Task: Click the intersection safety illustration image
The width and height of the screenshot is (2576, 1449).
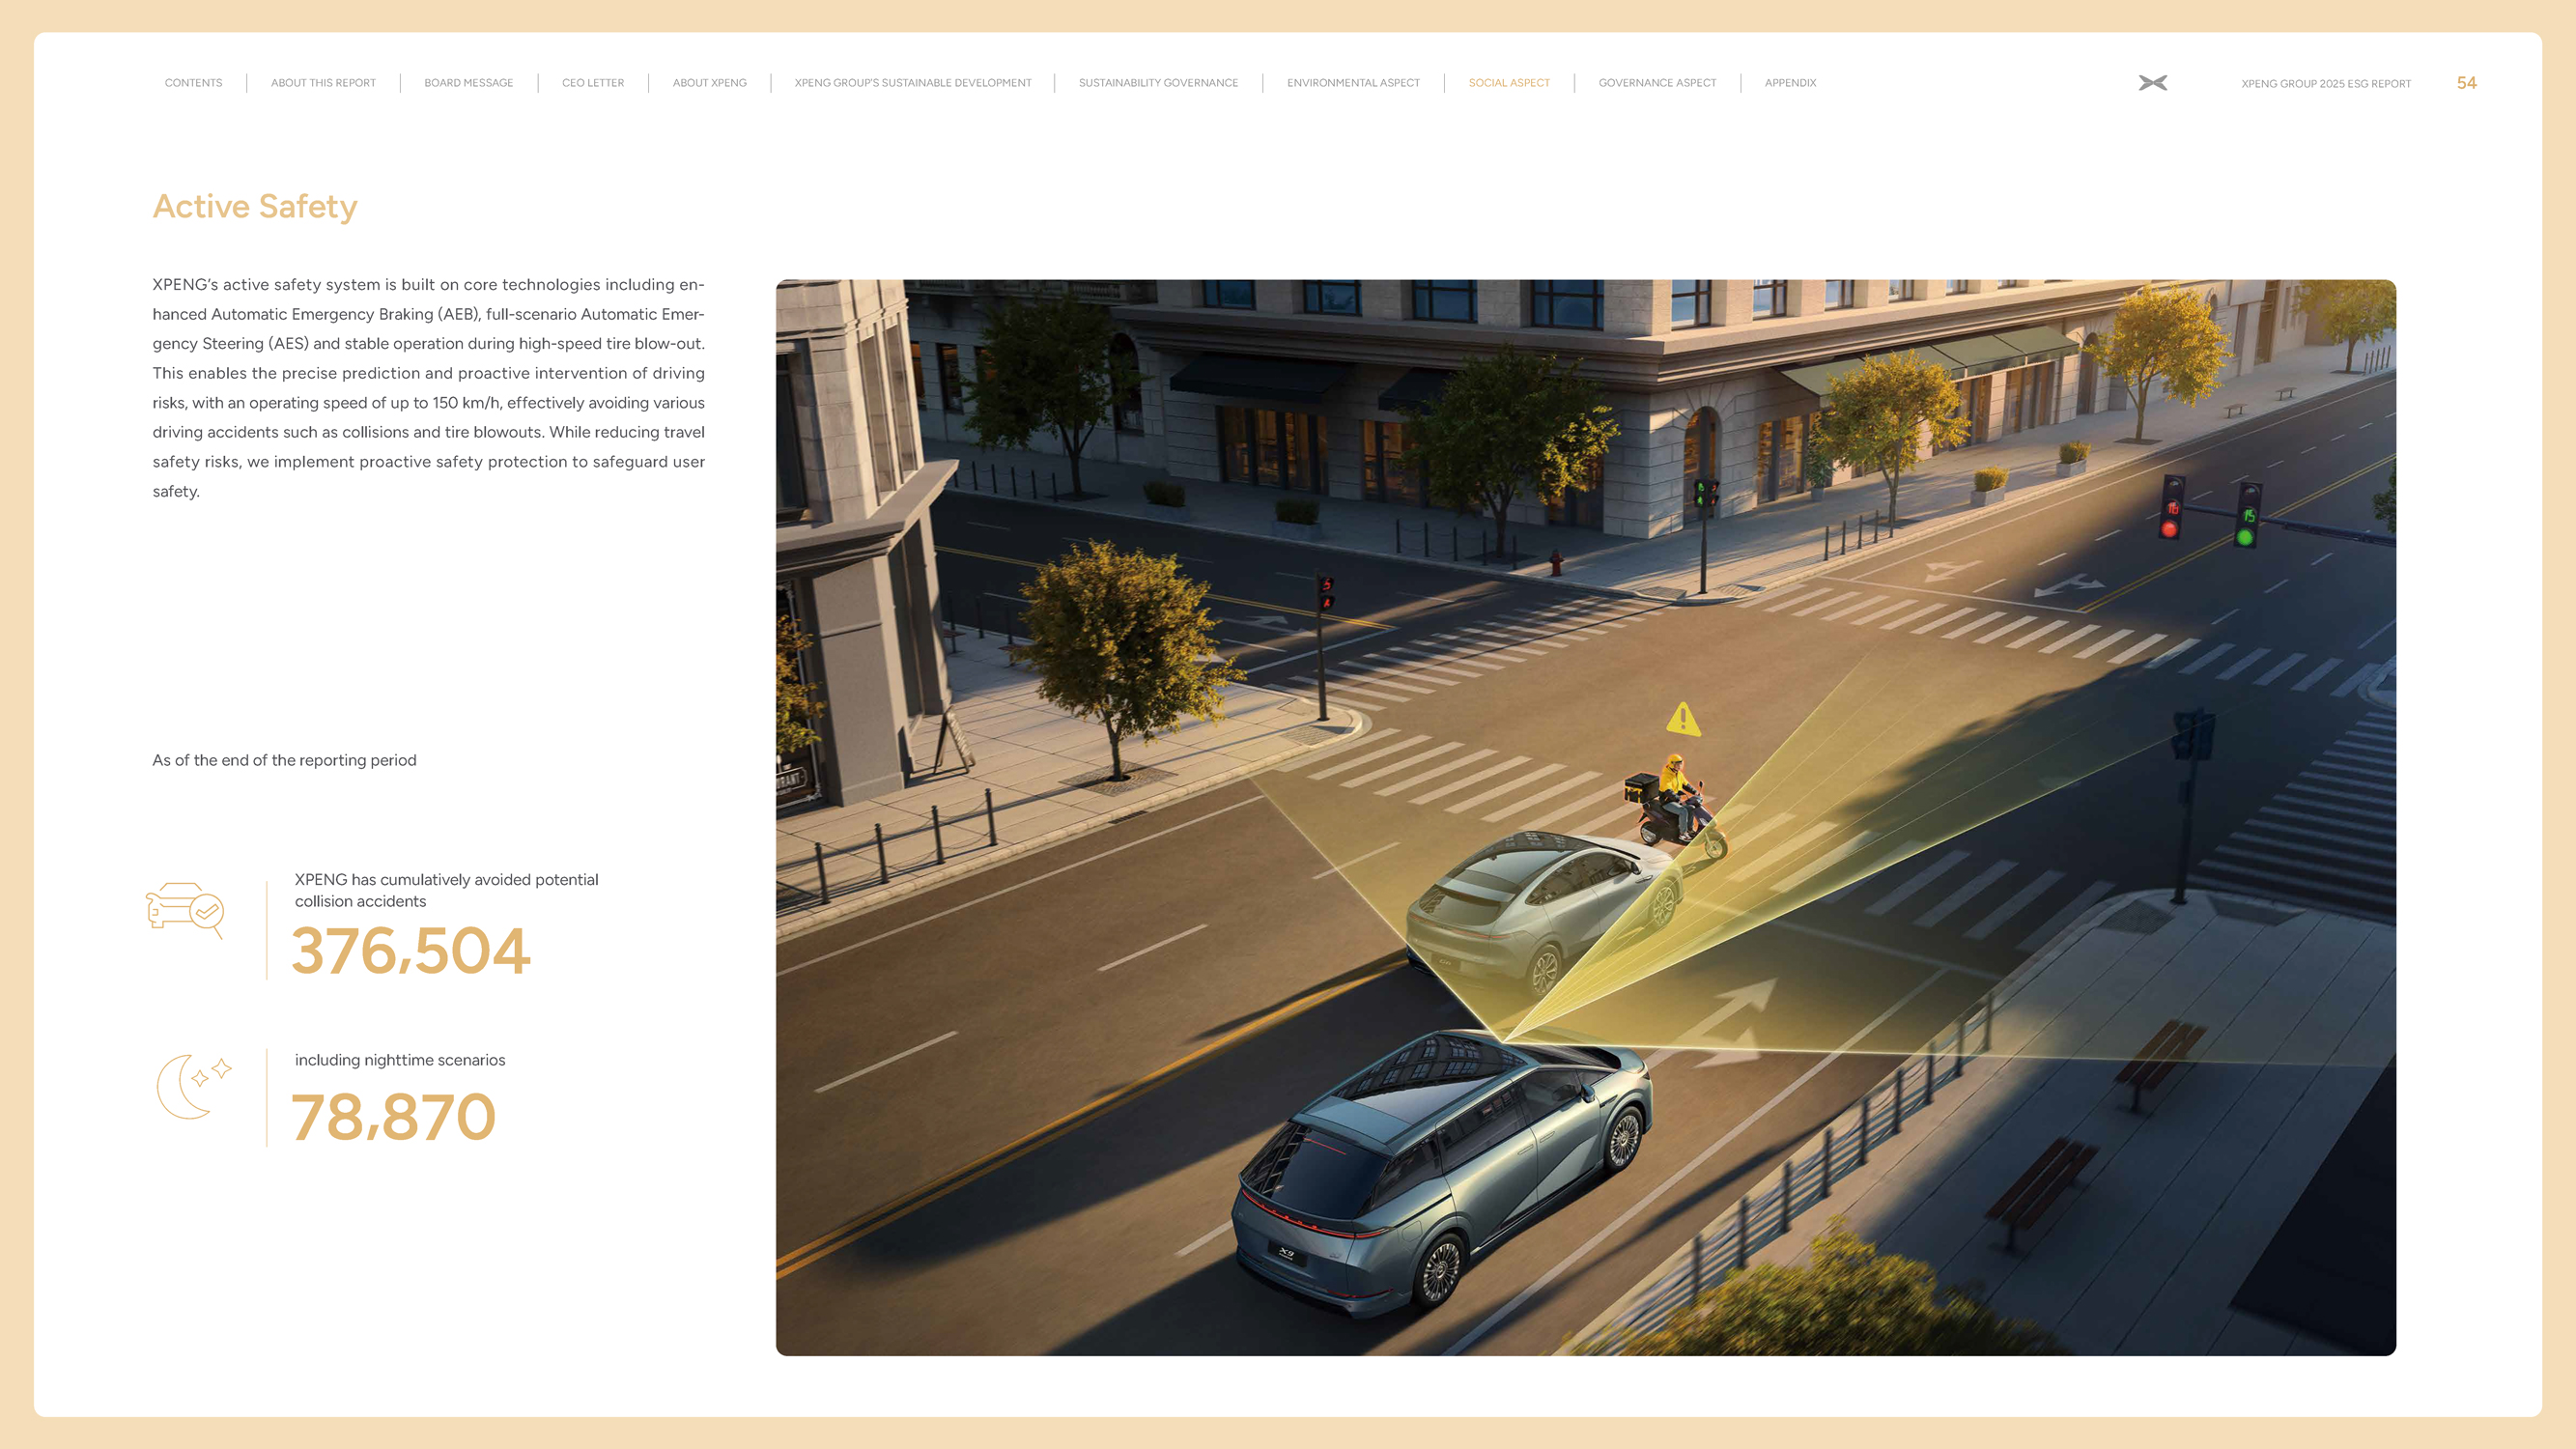Action: (x=1584, y=816)
